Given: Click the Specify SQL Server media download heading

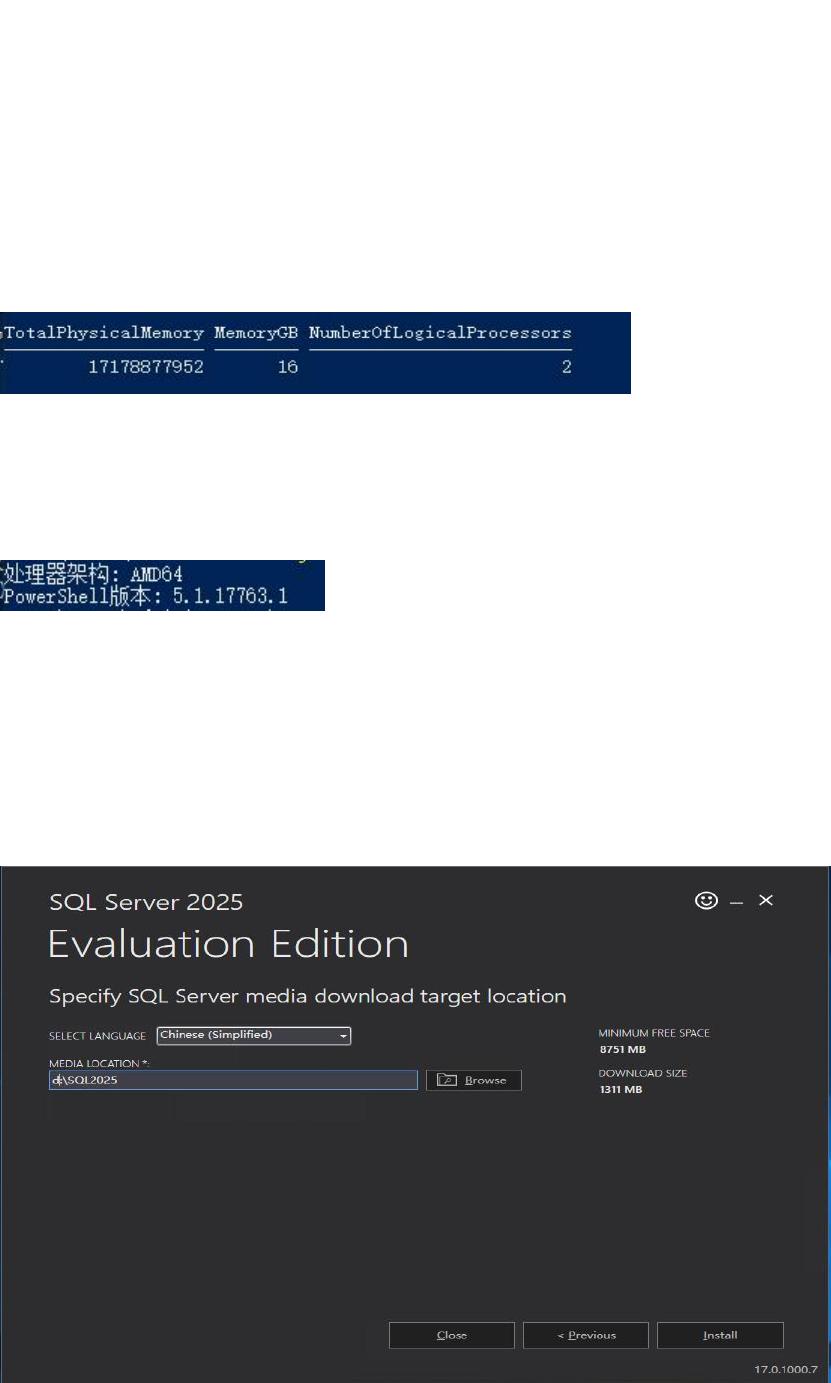Looking at the screenshot, I should (x=308, y=996).
